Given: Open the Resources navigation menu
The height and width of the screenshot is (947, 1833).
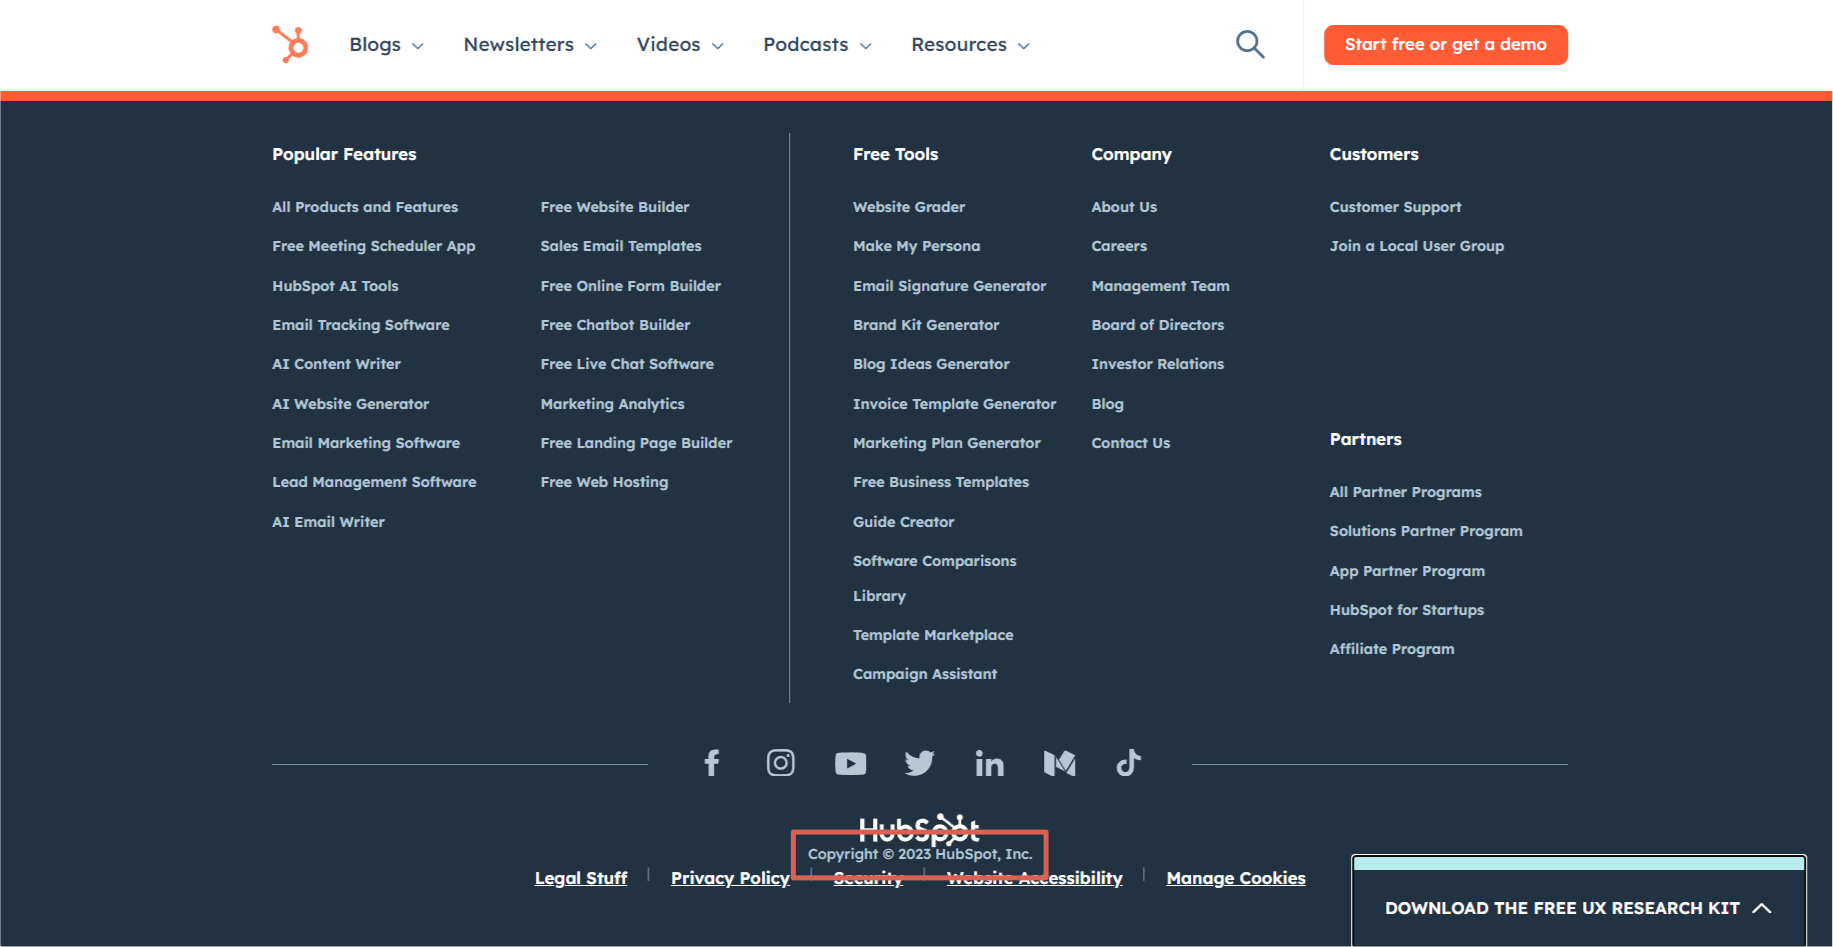Looking at the screenshot, I should click(970, 45).
